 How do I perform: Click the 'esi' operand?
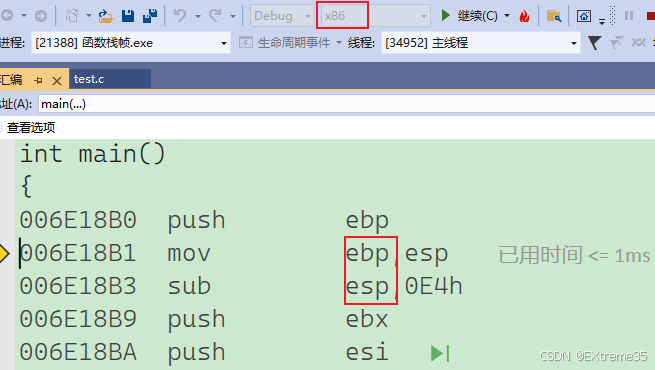pyautogui.click(x=367, y=352)
